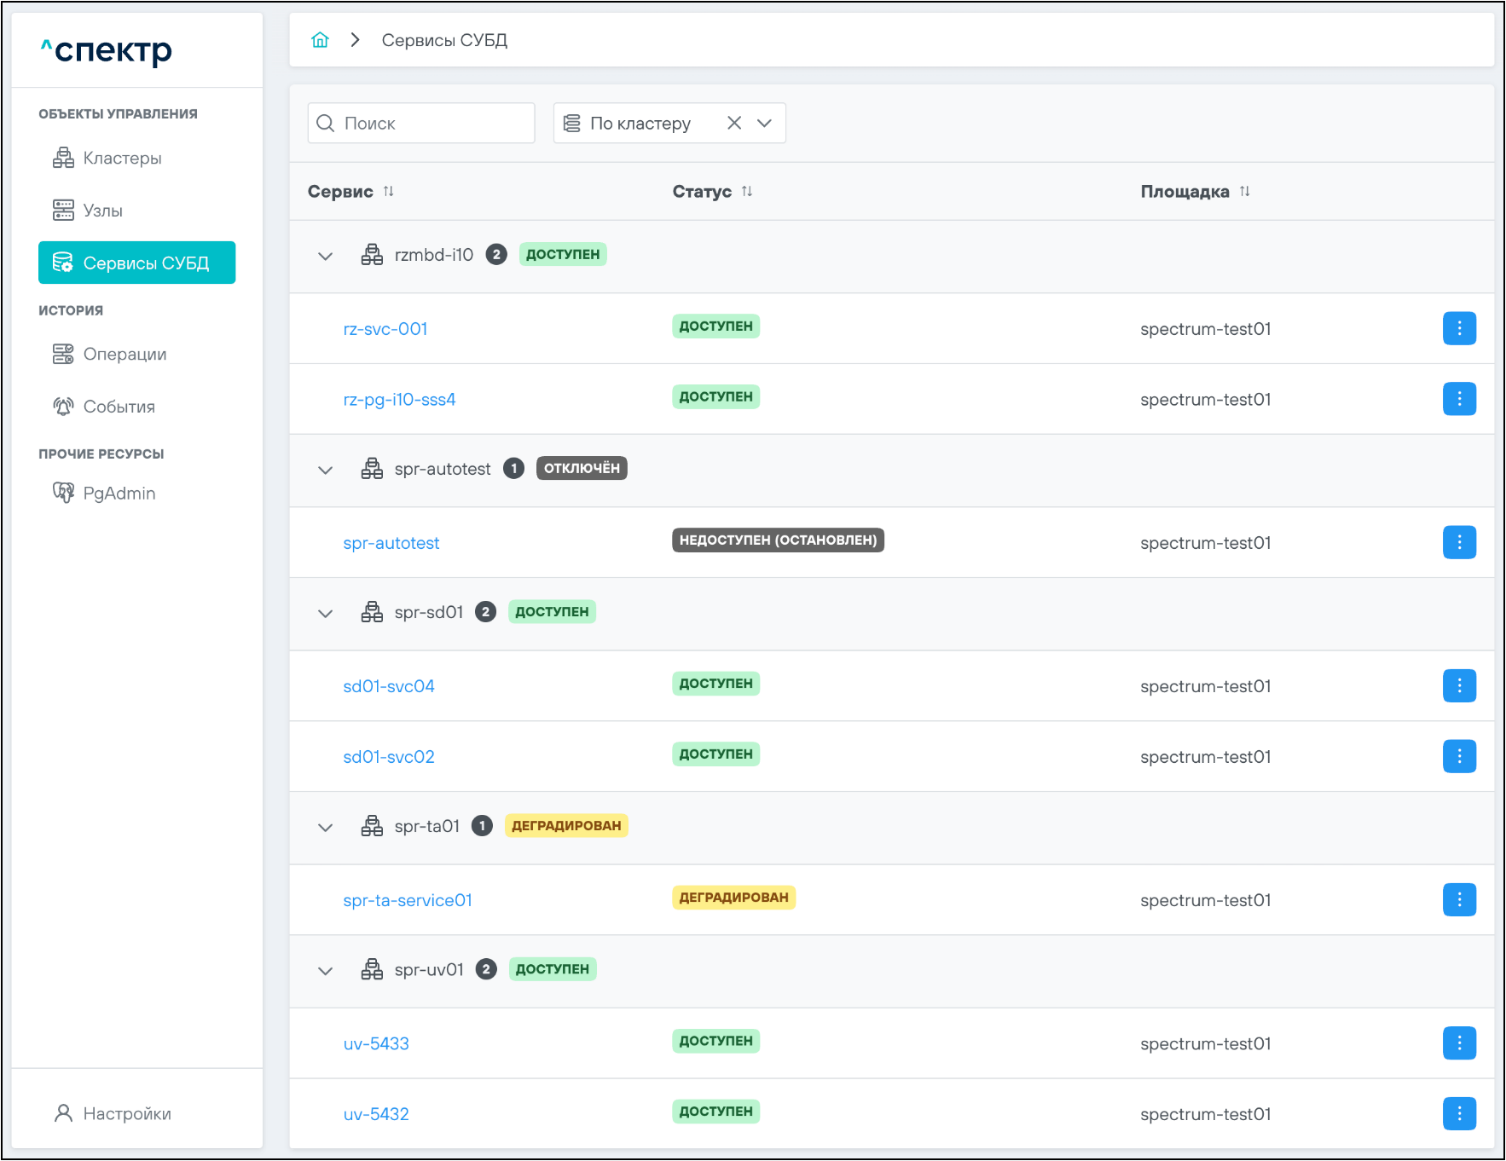Open the rz-pg-i10-sss4 service link

point(399,399)
